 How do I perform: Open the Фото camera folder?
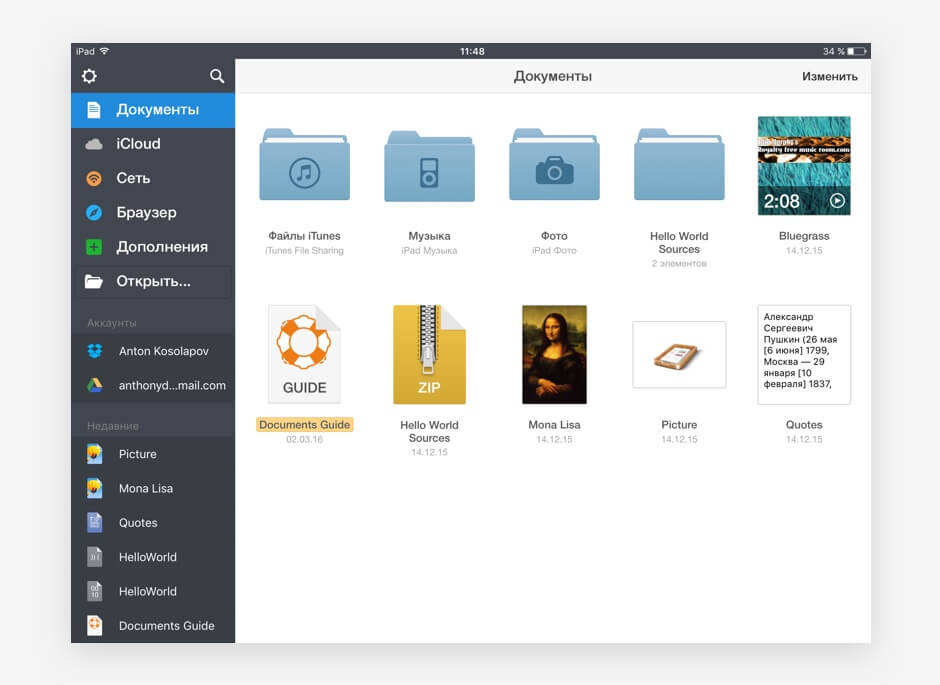click(x=554, y=166)
